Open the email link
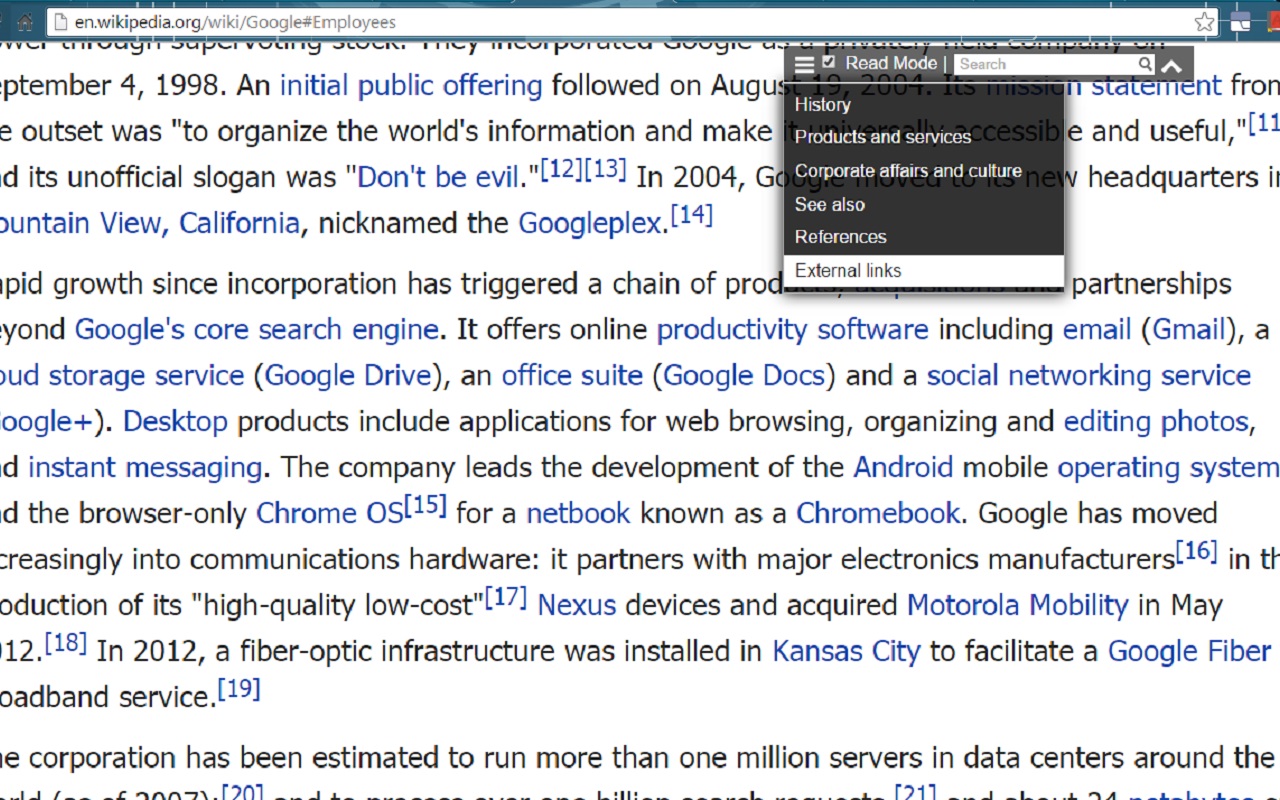This screenshot has width=1280, height=800. click(1097, 329)
